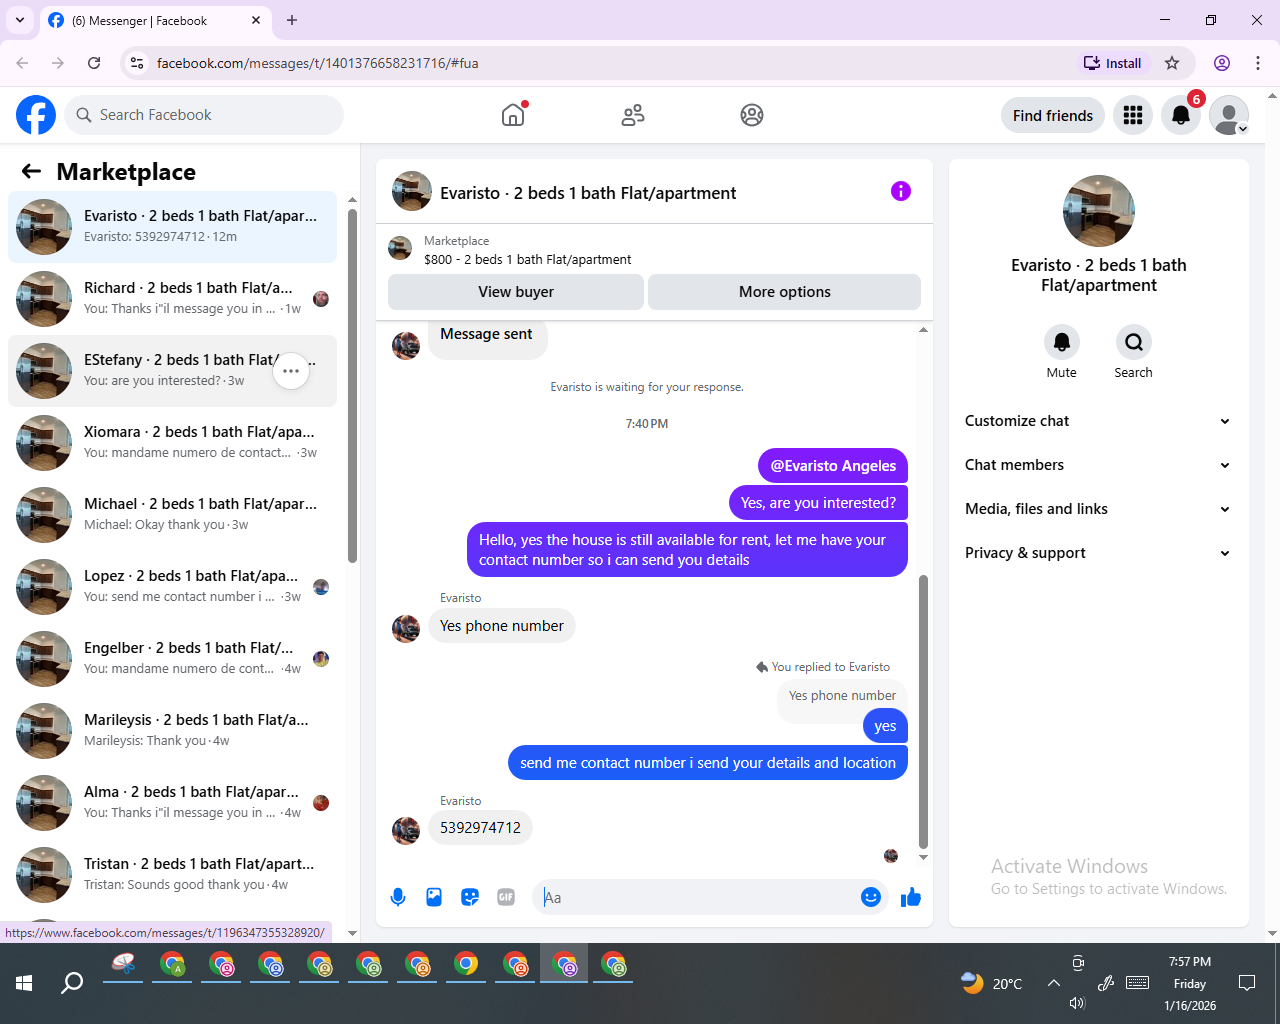Expand Media, files and links section
This screenshot has width=1280, height=1024.
[1098, 509]
